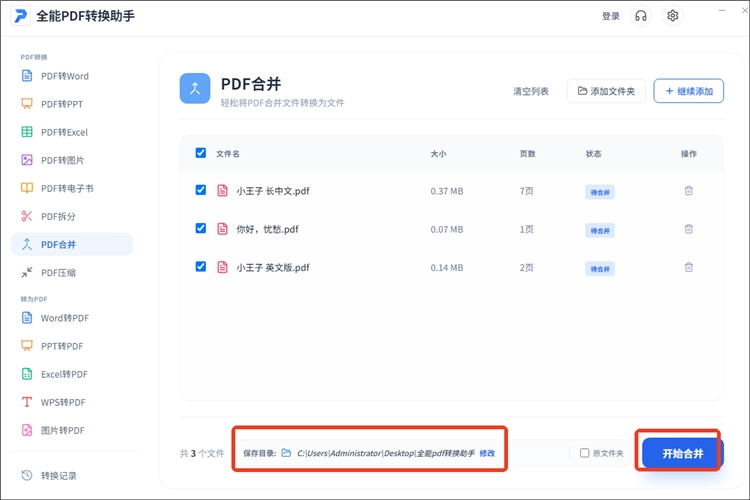Open 图片转PDF sidebar item
Image resolution: width=750 pixels, height=500 pixels.
click(x=72, y=430)
